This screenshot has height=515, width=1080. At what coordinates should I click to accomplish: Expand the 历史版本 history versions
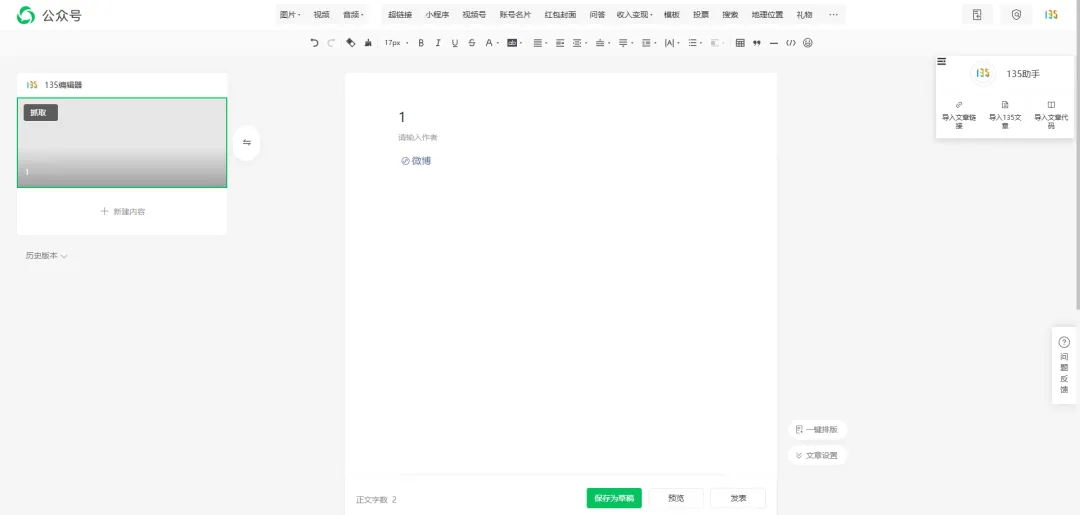pos(46,255)
